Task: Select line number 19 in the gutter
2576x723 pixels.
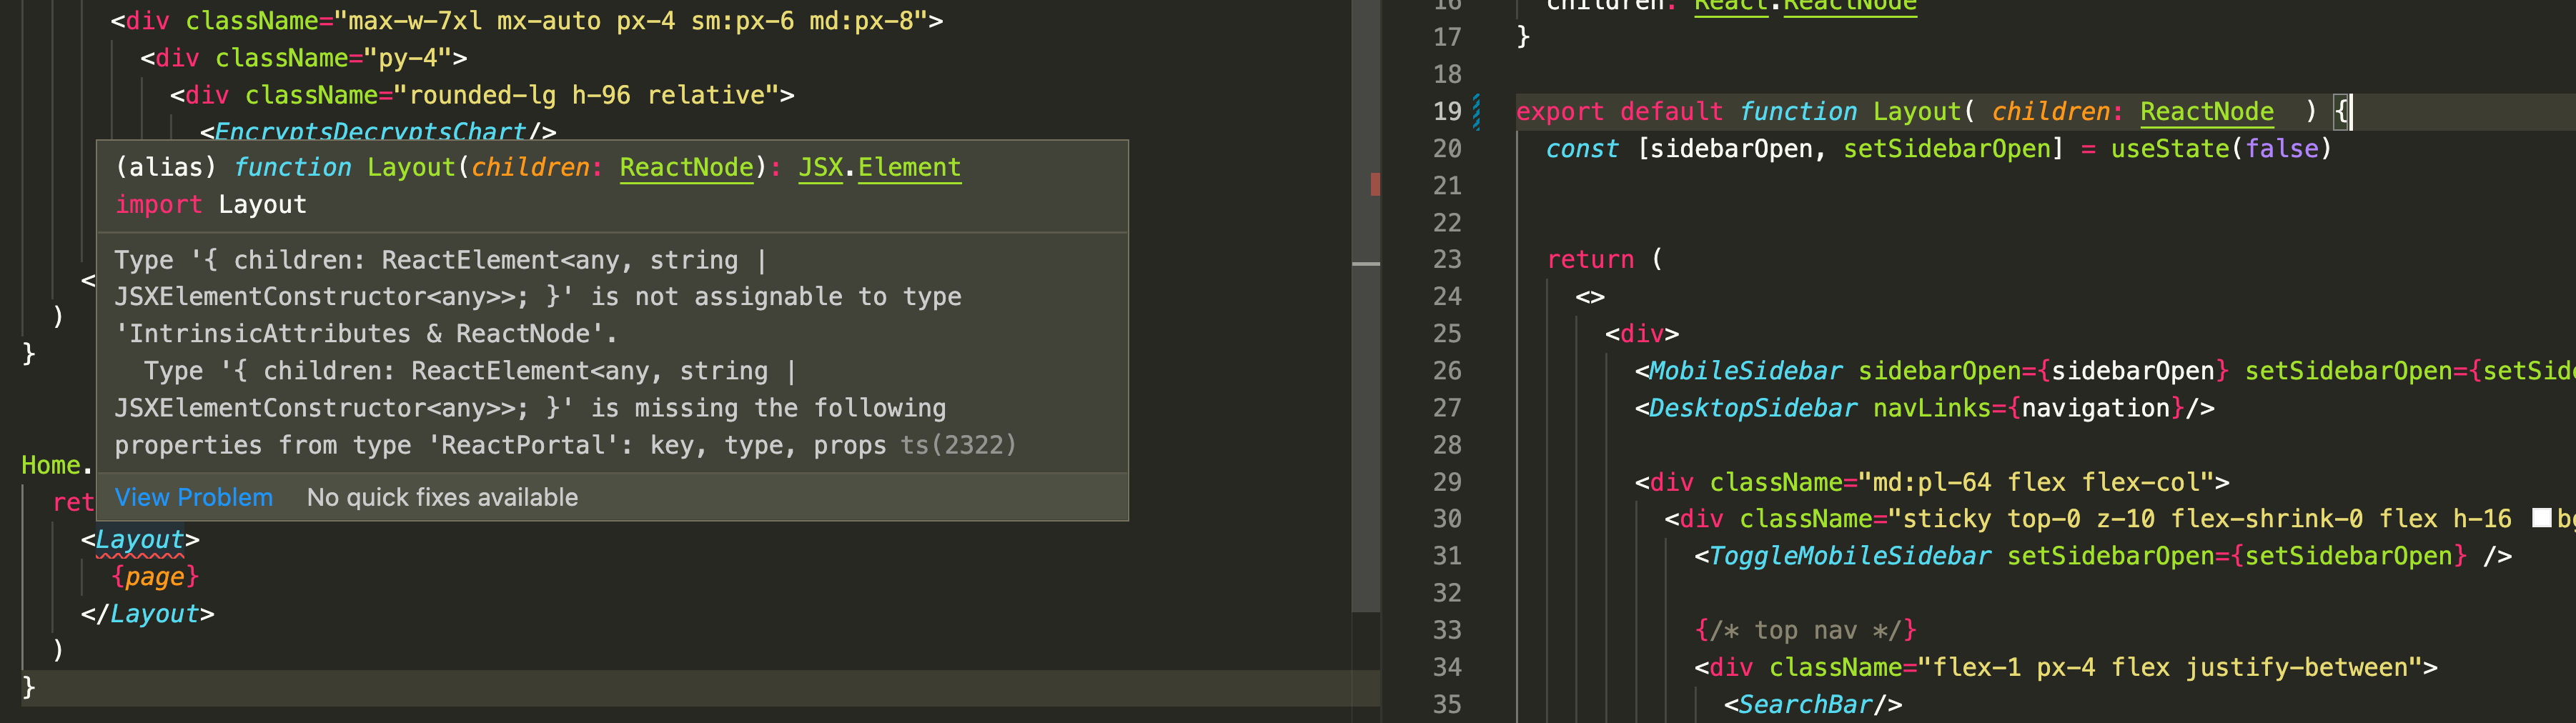Action: [1447, 111]
